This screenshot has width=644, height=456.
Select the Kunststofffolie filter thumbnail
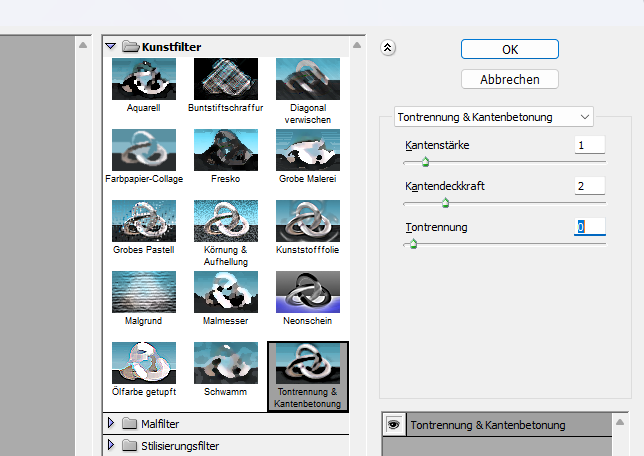[308, 221]
